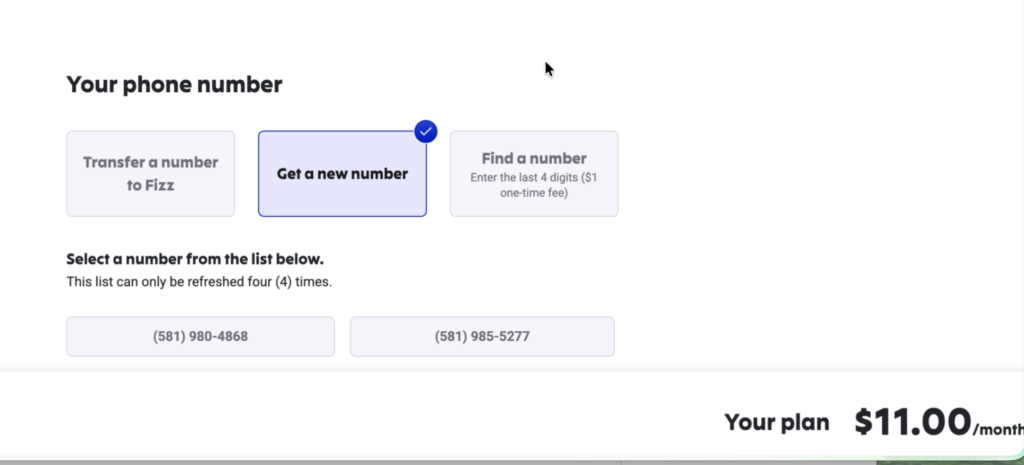Select the Find a number option
This screenshot has width=1024, height=465.
pyautogui.click(x=534, y=173)
